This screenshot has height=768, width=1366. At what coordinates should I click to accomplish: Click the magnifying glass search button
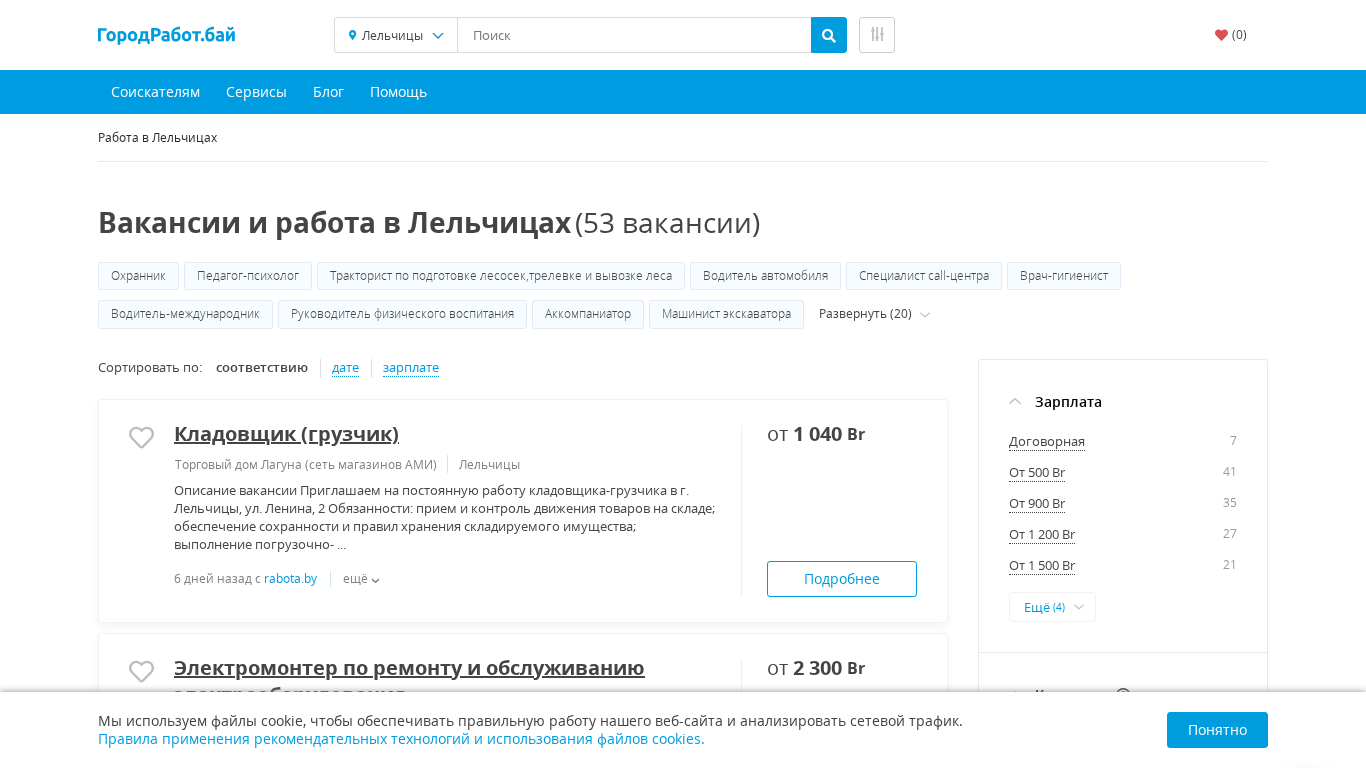click(828, 35)
